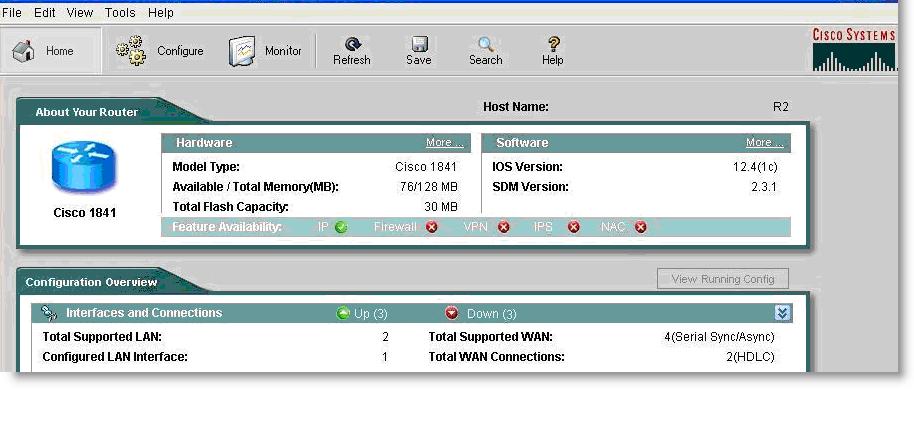Click the Up (3) interfaces count
Screen dimensions: 914x432
(371, 314)
